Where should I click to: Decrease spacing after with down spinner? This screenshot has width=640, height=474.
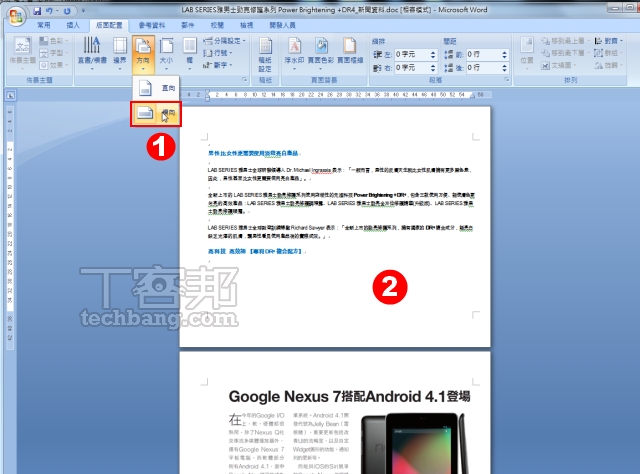point(504,70)
